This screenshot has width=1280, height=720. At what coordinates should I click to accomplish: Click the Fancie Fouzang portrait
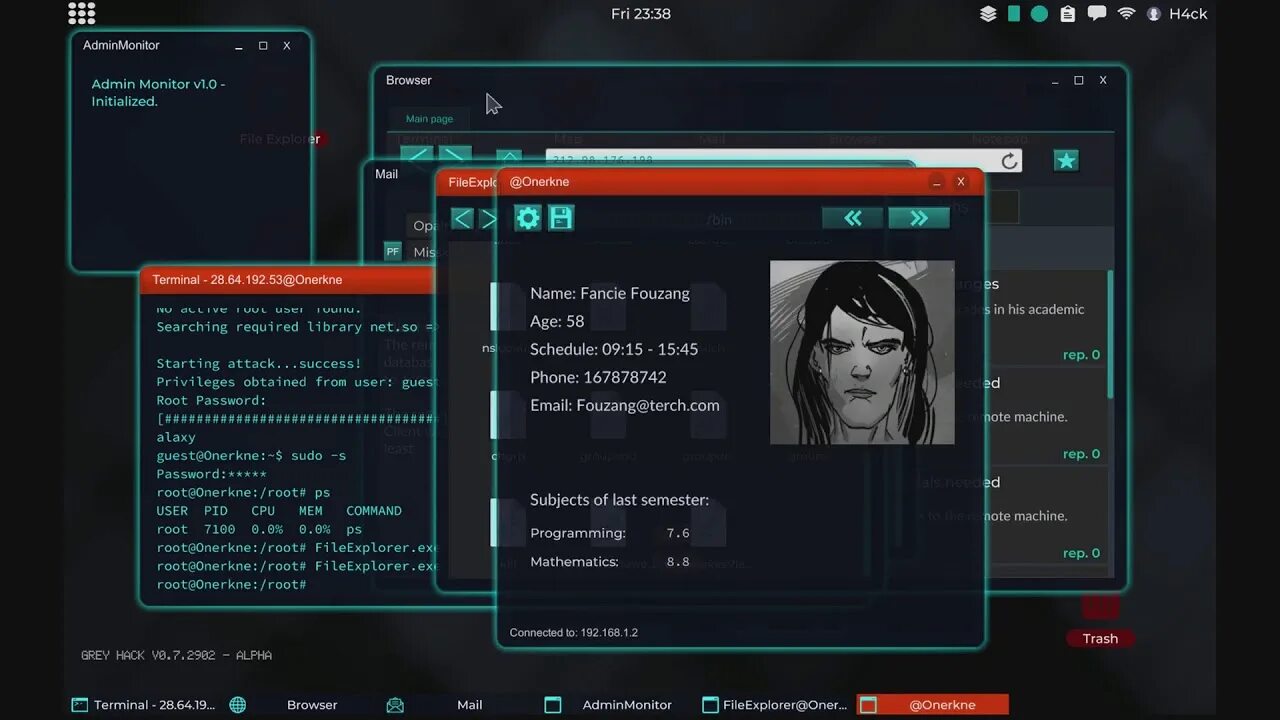pos(862,352)
